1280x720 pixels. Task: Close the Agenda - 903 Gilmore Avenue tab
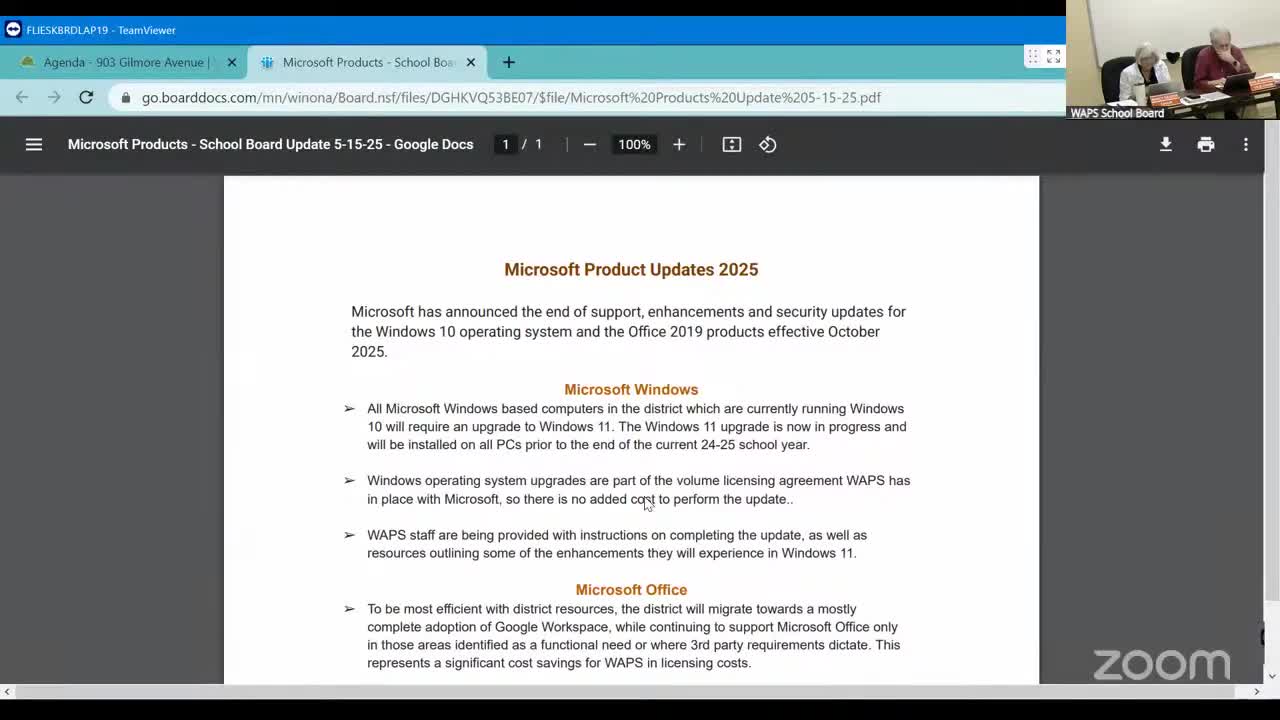(x=232, y=62)
